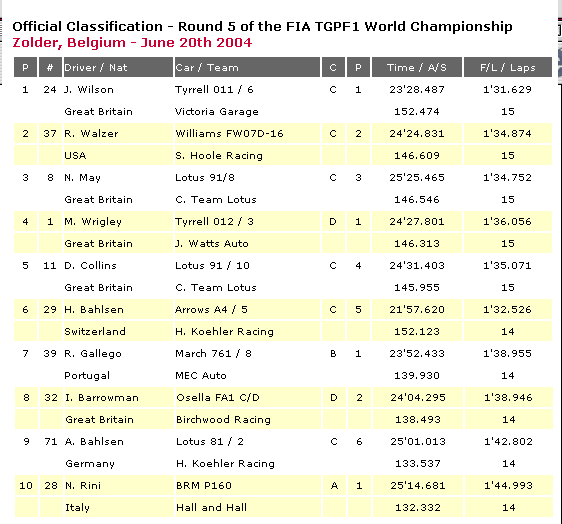Click D. Collins race time 24'31.403
The width and height of the screenshot is (562, 524).
[417, 266]
